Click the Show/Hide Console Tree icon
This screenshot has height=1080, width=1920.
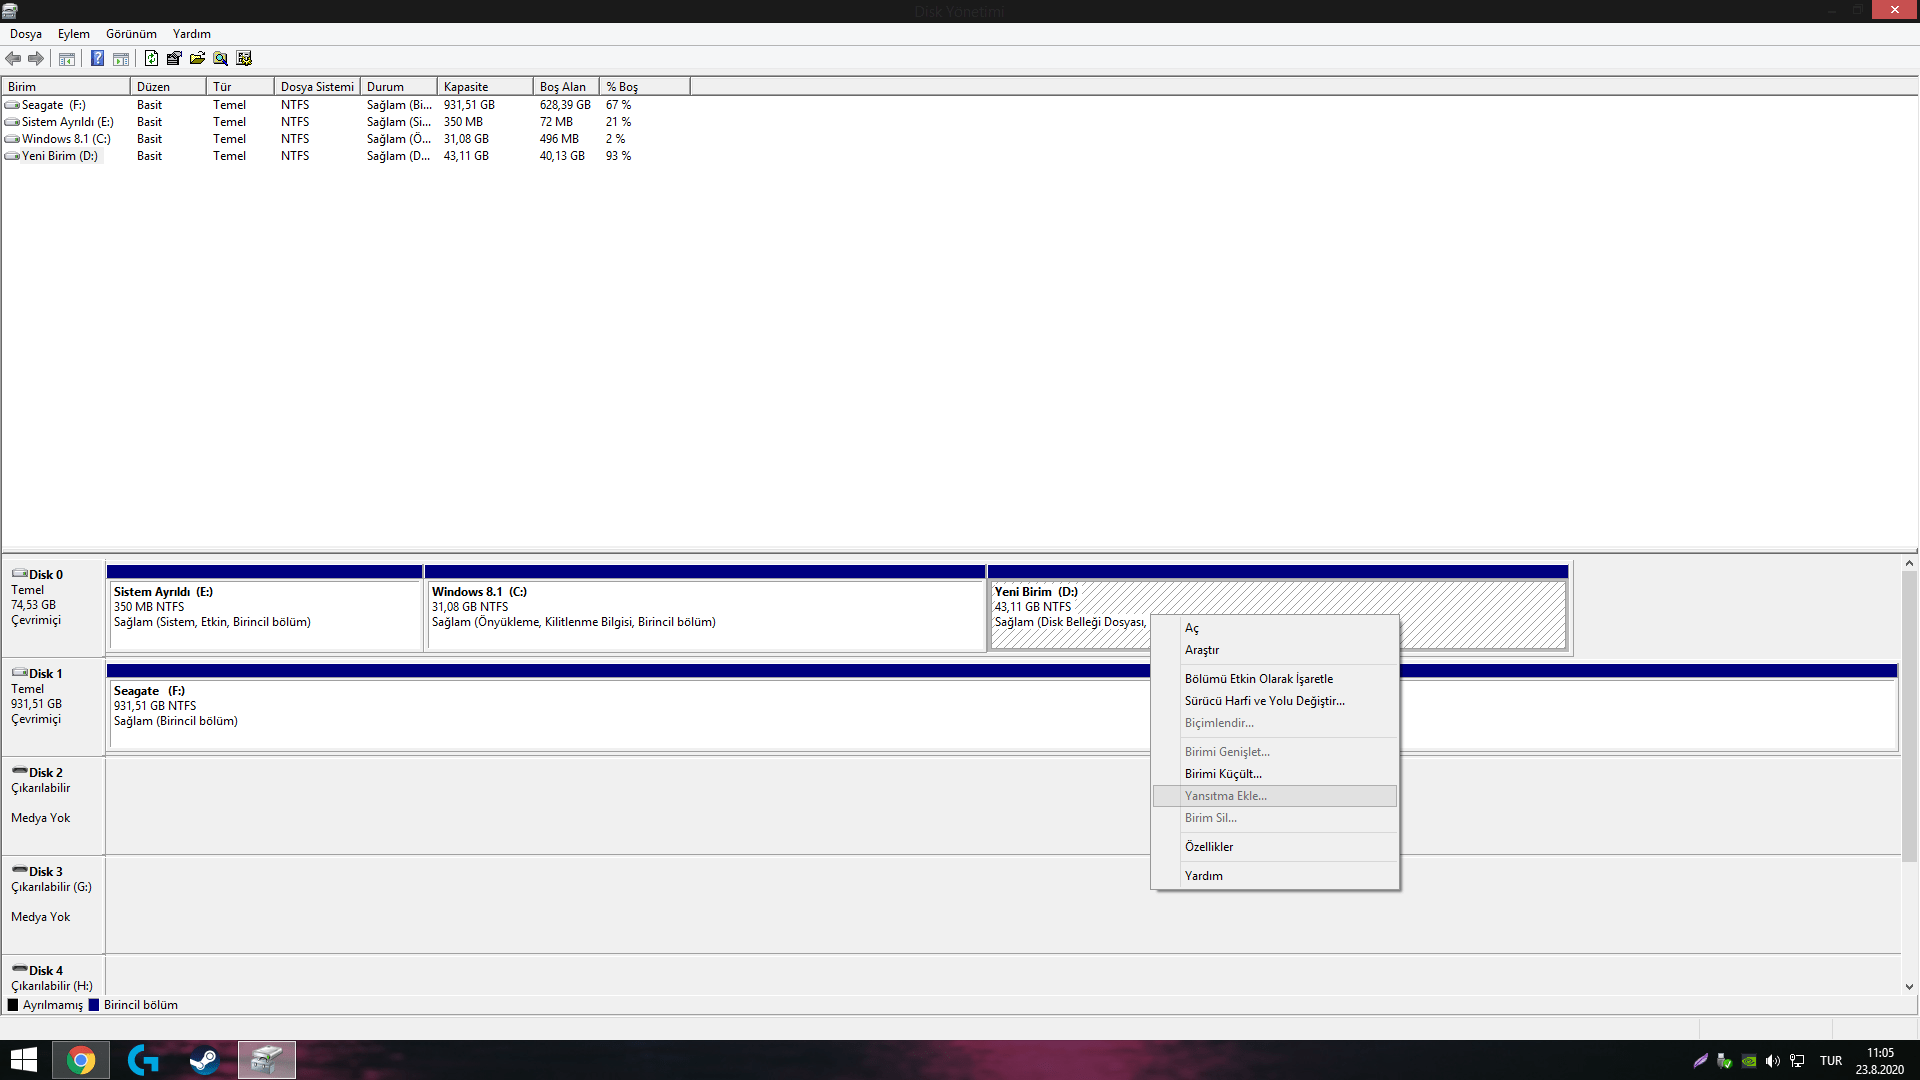pyautogui.click(x=67, y=58)
